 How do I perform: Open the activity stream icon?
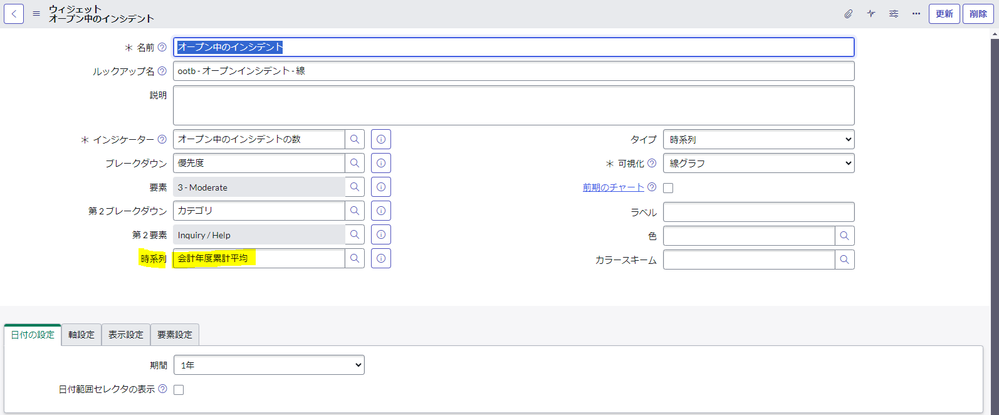(x=871, y=13)
